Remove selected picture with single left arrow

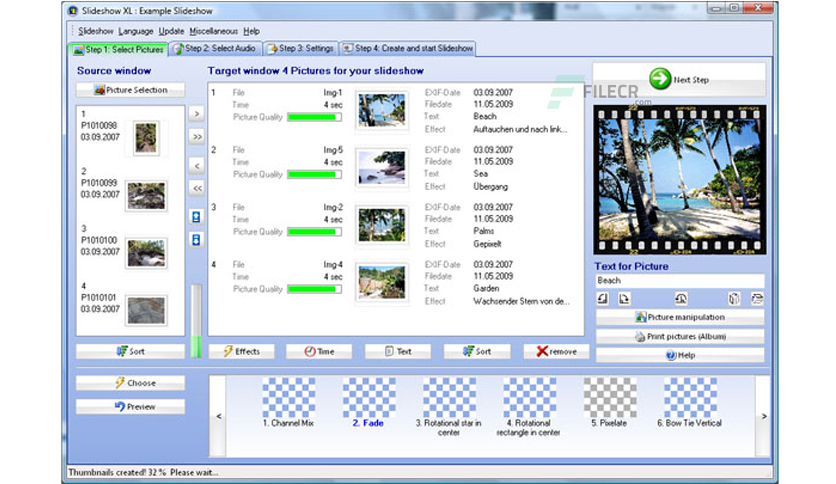pyautogui.click(x=197, y=166)
